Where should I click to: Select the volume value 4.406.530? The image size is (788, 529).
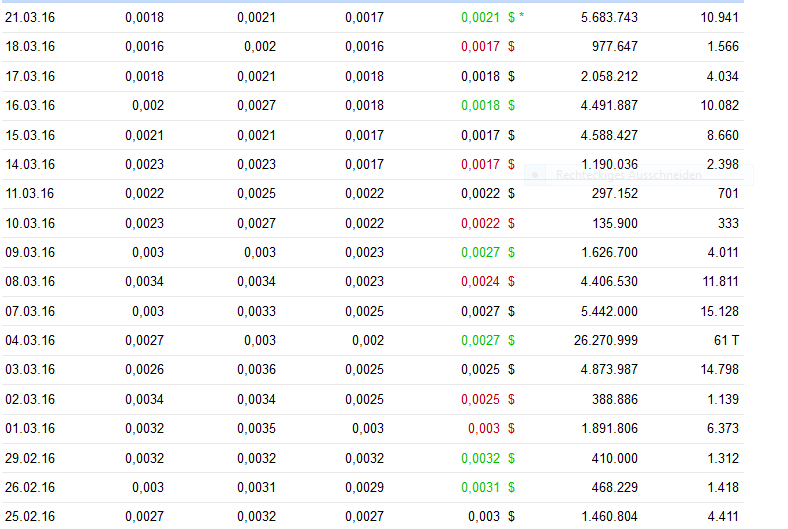tap(609, 281)
